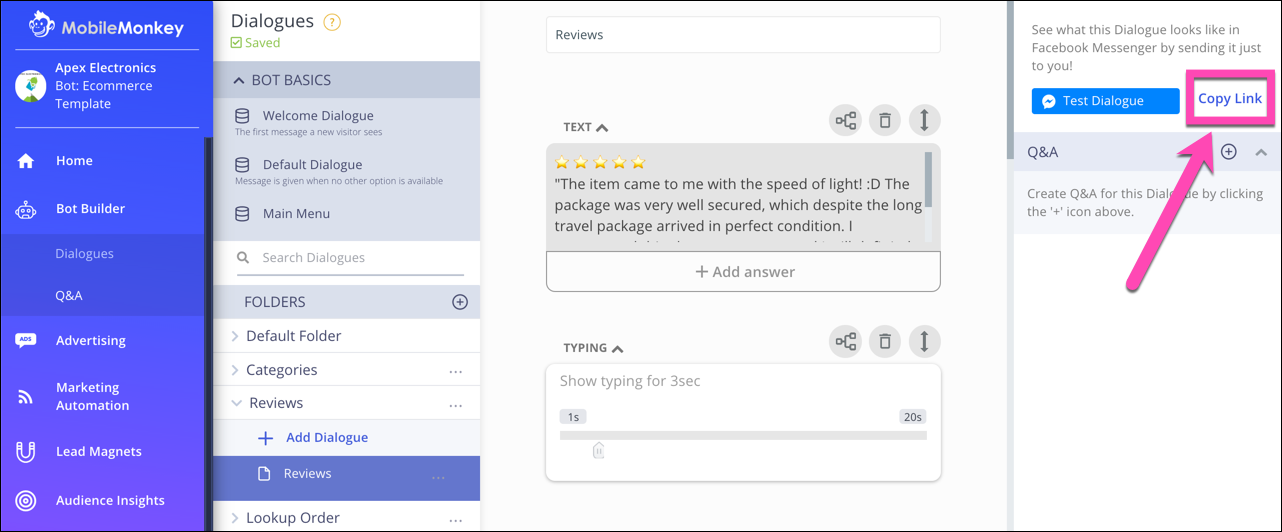Open options dots for Reviews folder
Screen dimensions: 1282x532
[x=456, y=405]
